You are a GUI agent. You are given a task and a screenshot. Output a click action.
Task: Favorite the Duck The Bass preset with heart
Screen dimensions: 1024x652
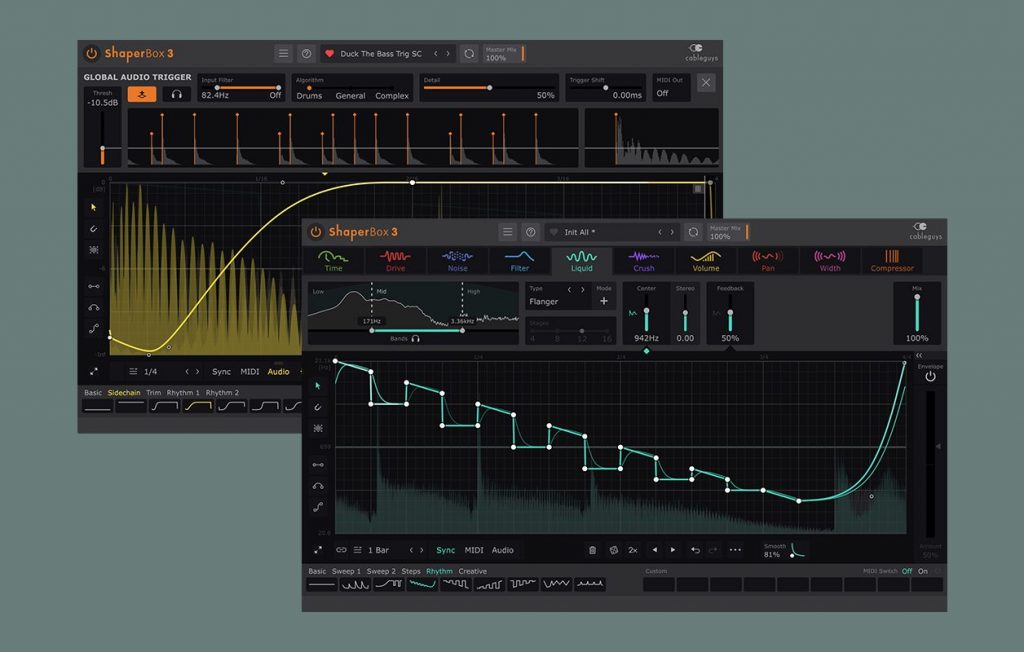[x=328, y=54]
